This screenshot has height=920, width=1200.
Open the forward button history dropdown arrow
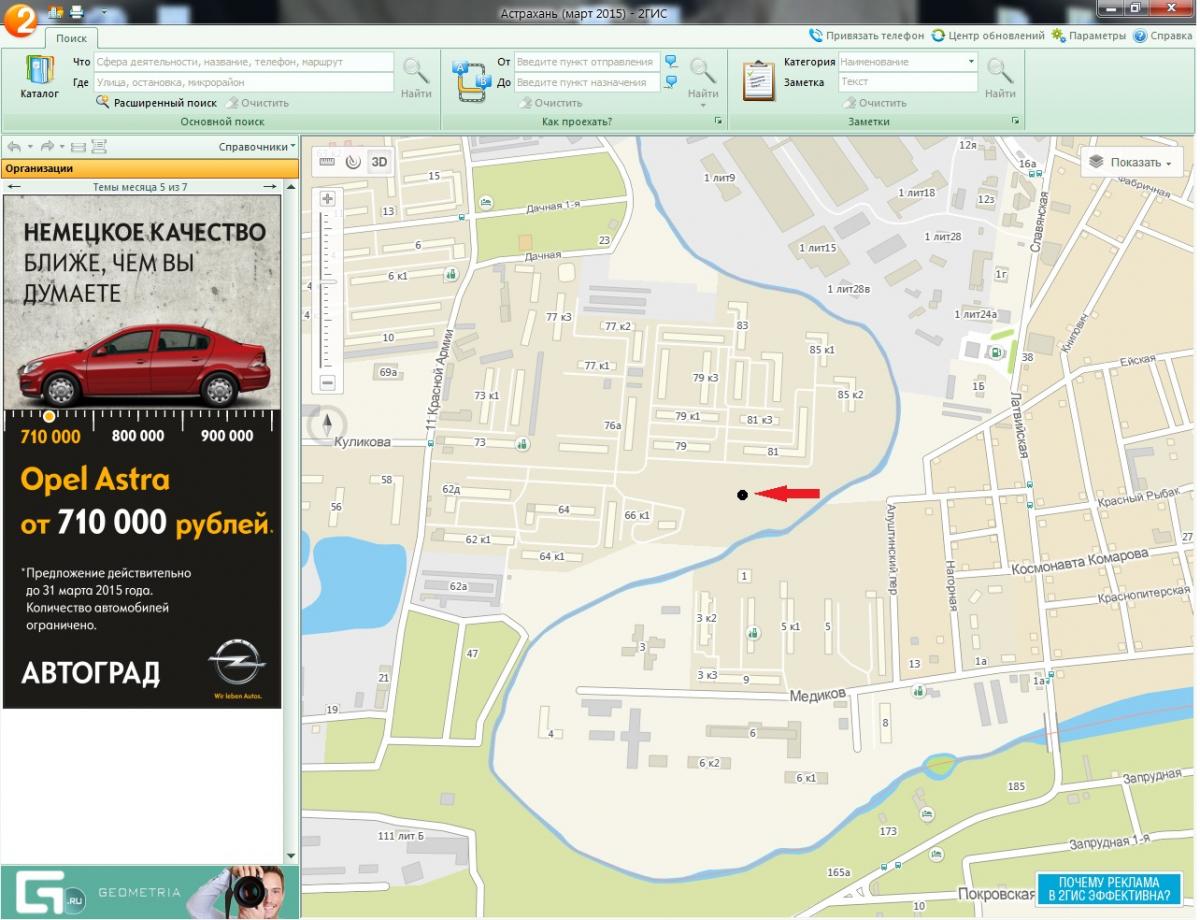tap(63, 146)
